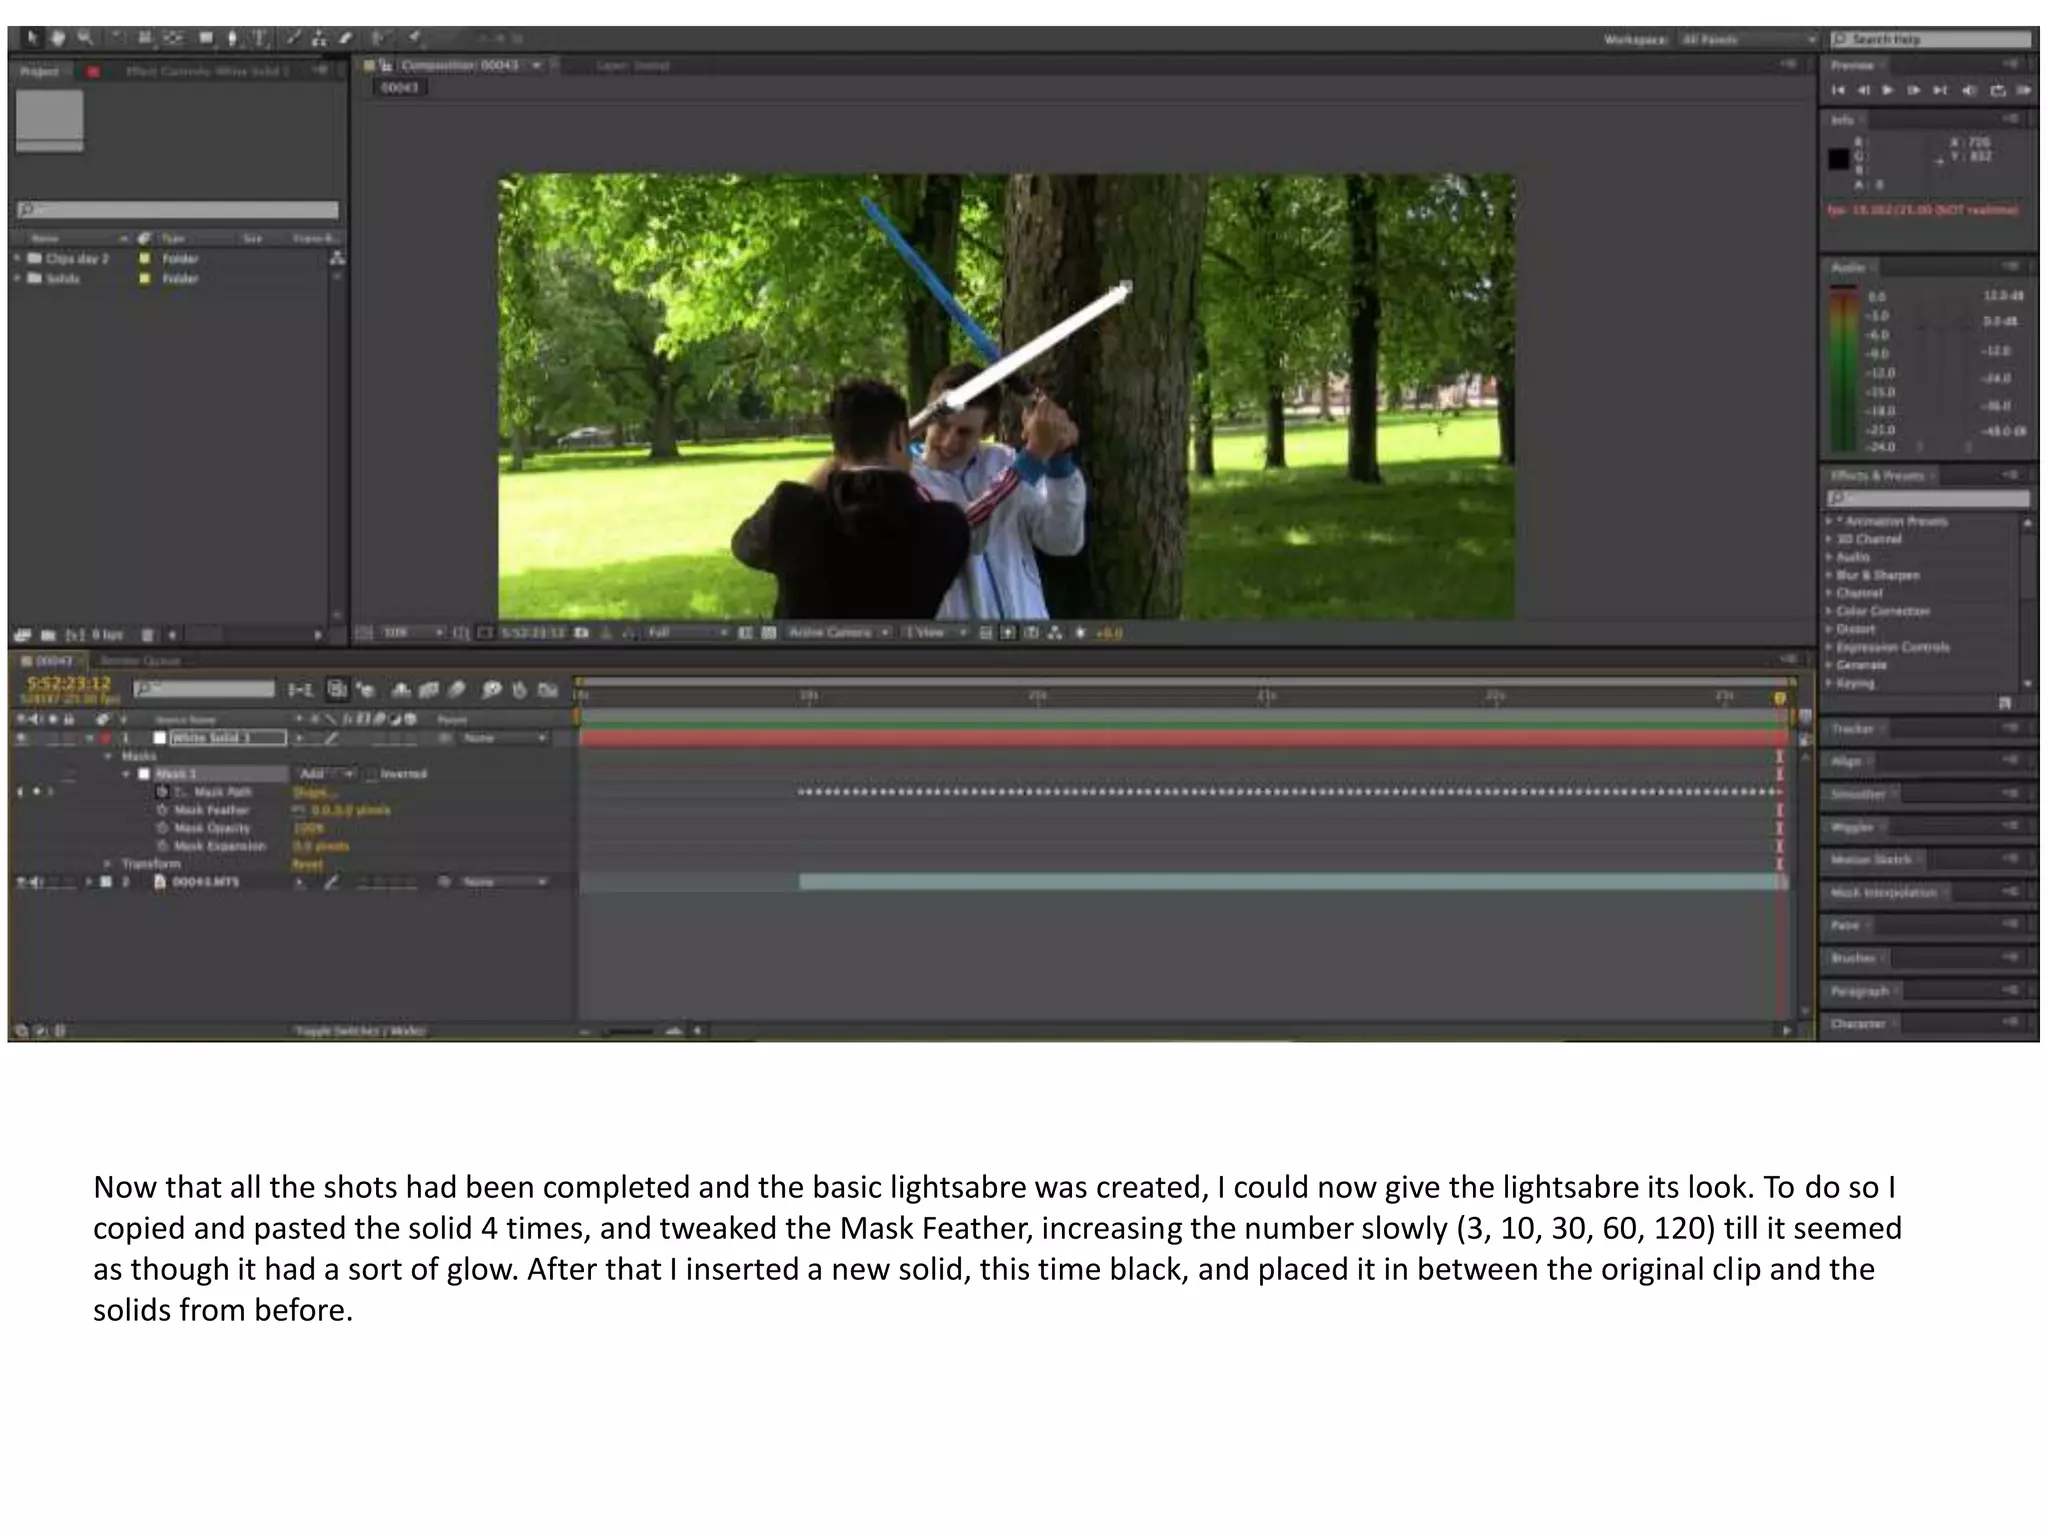
Task: Expand the Blur & Sharpen effects category
Action: 1829,575
